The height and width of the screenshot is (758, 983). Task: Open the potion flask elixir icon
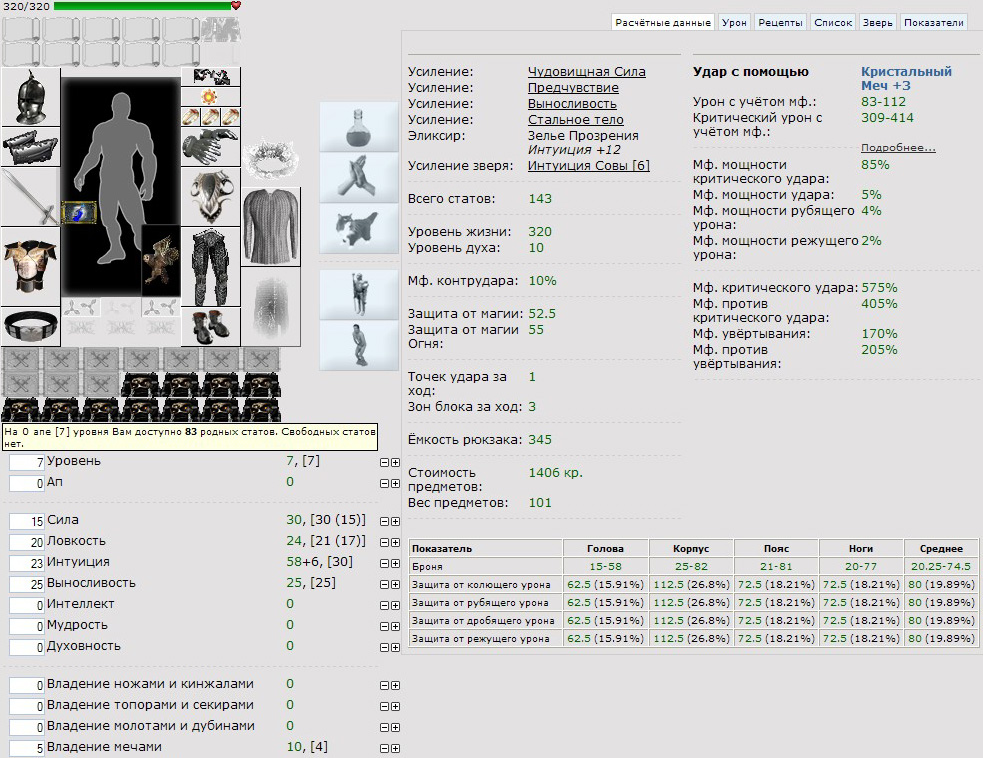click(359, 127)
